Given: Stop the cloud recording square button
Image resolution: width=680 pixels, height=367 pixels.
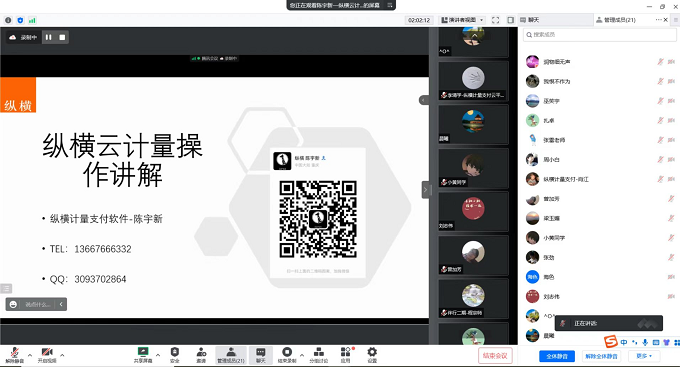Looking at the screenshot, I should [62, 37].
